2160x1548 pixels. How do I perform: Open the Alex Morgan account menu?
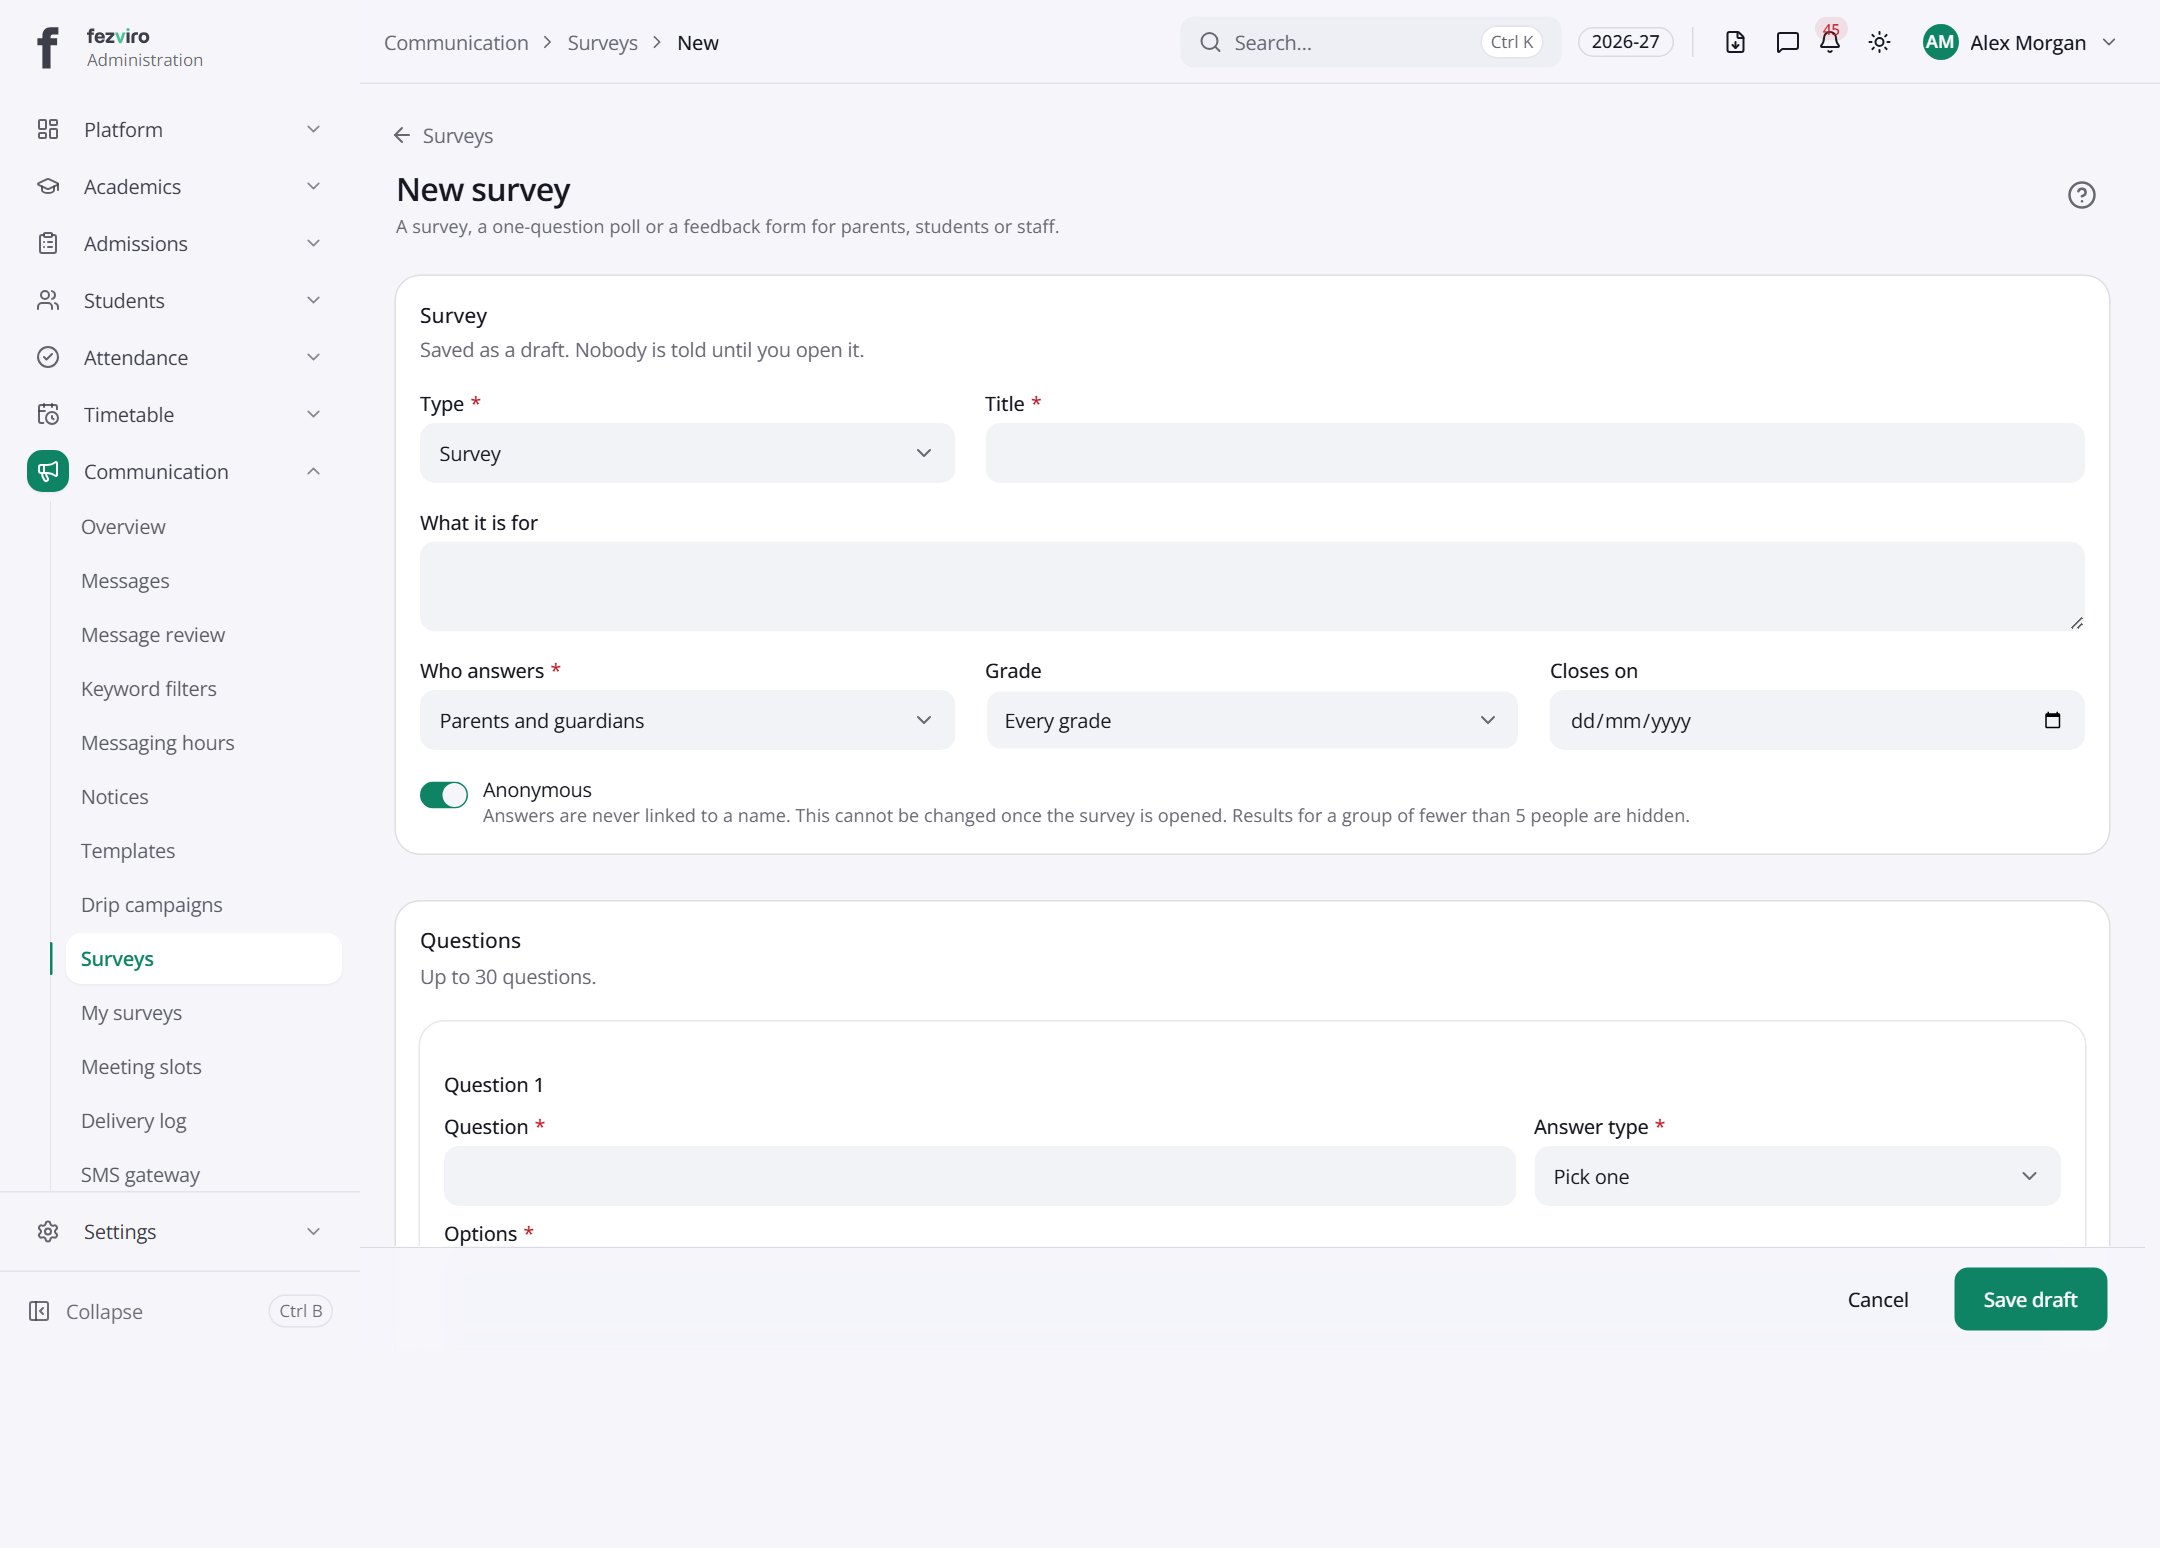[x=2019, y=42]
